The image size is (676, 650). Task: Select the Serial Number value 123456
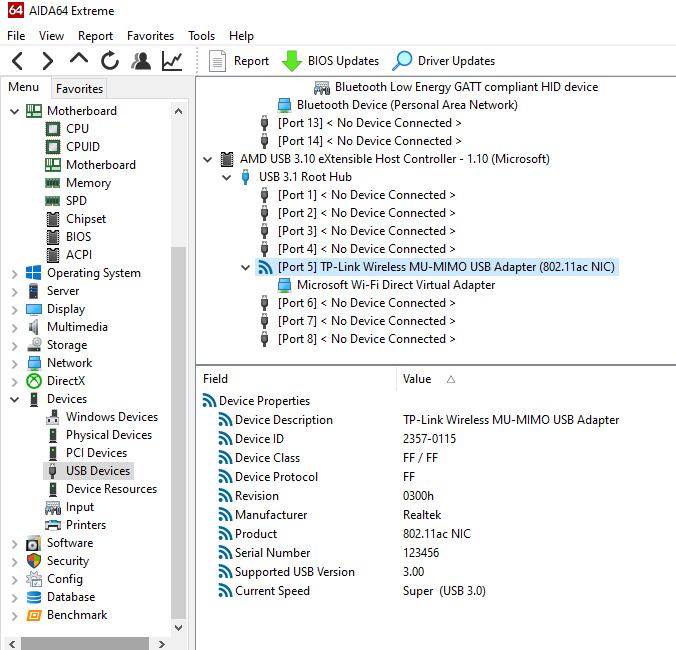(x=421, y=553)
